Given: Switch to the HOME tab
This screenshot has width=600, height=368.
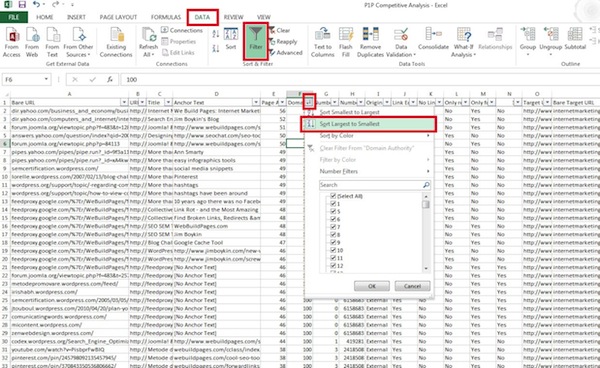Looking at the screenshot, I should 45,17.
